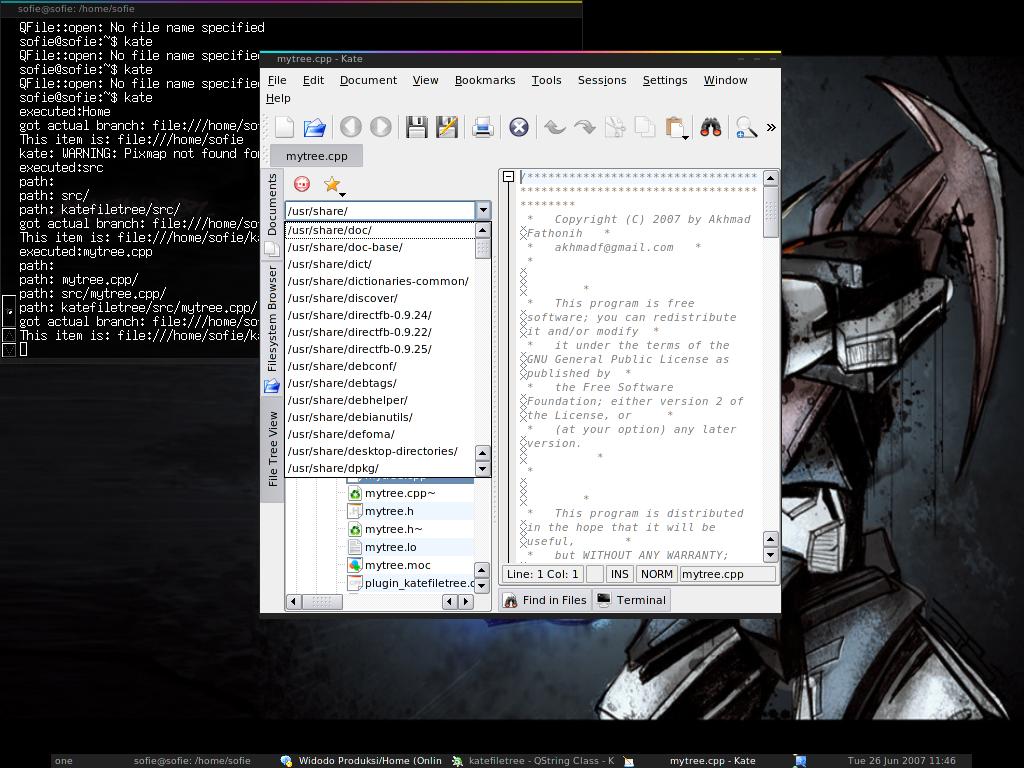This screenshot has height=768, width=1024.
Task: Choose /usr/share/dict/ entry
Action: [x=381, y=264]
